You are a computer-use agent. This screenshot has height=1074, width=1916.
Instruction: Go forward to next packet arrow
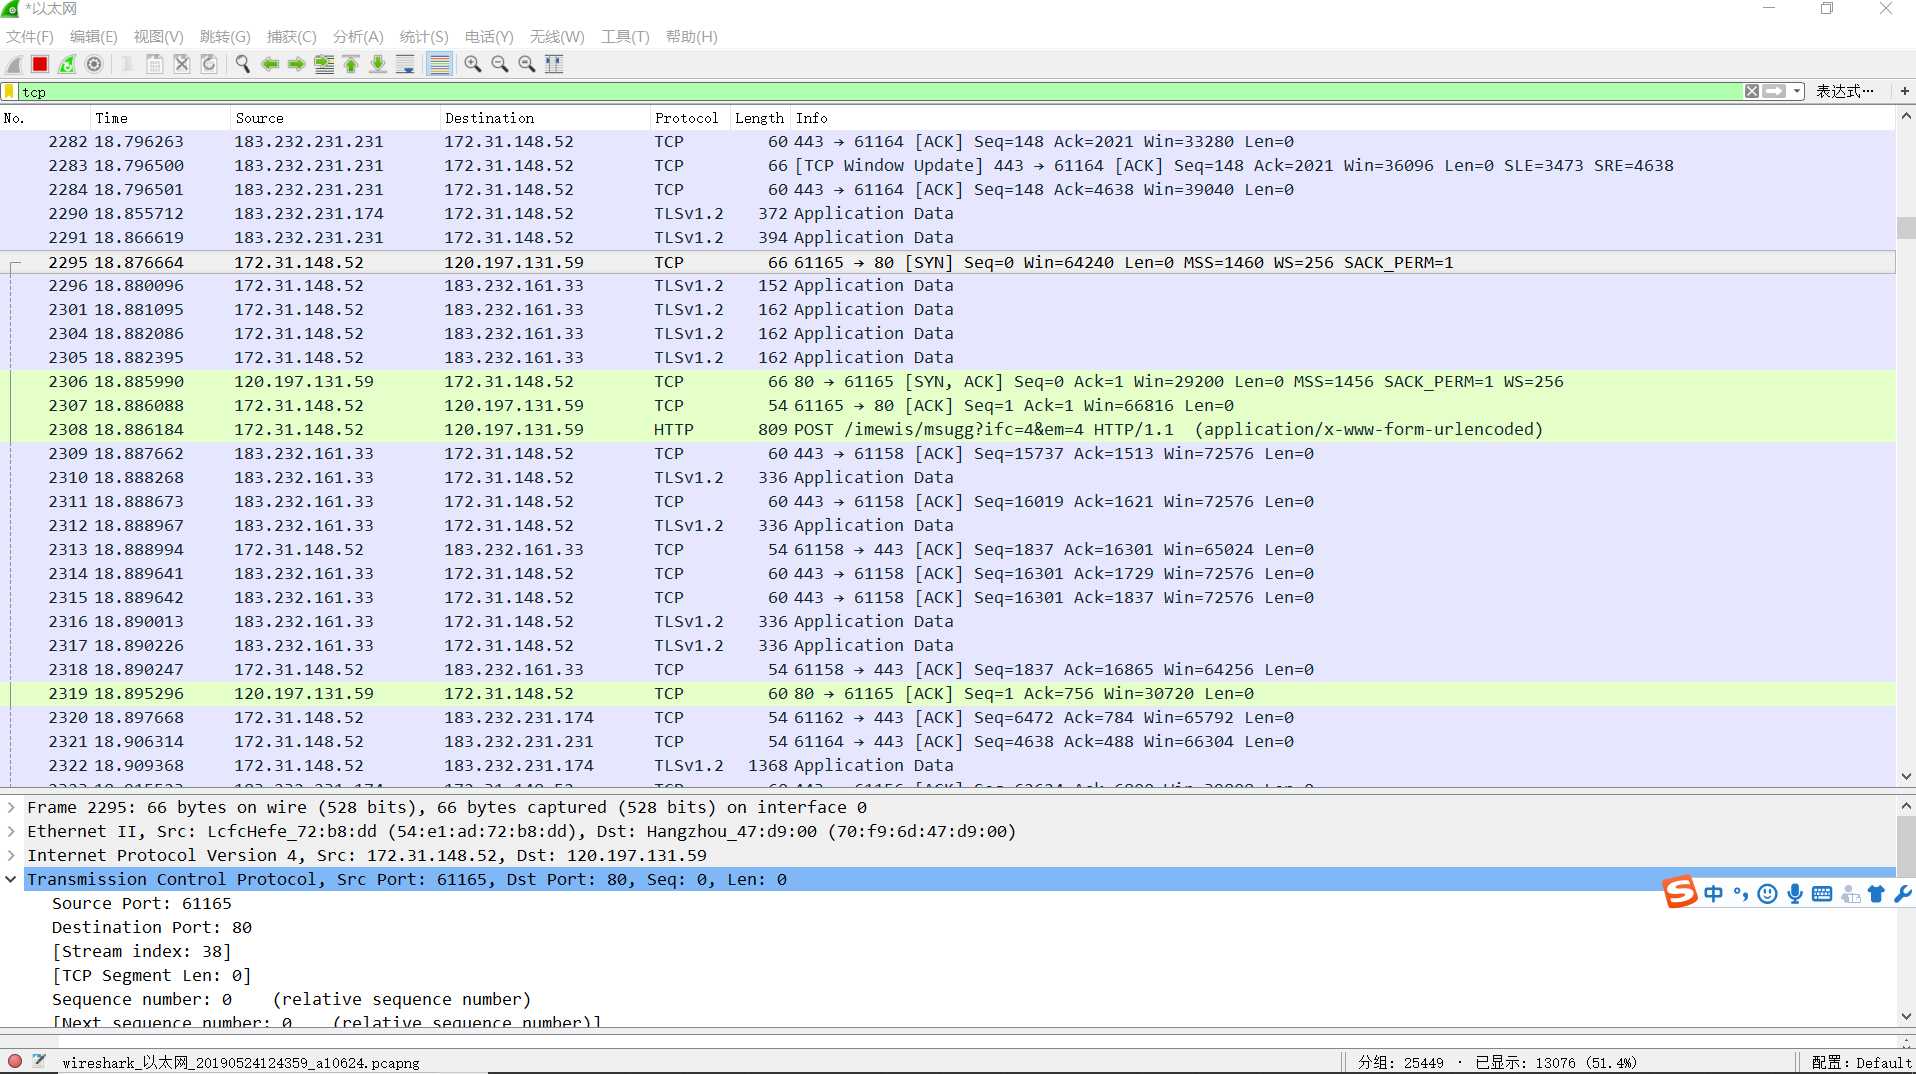coord(296,64)
